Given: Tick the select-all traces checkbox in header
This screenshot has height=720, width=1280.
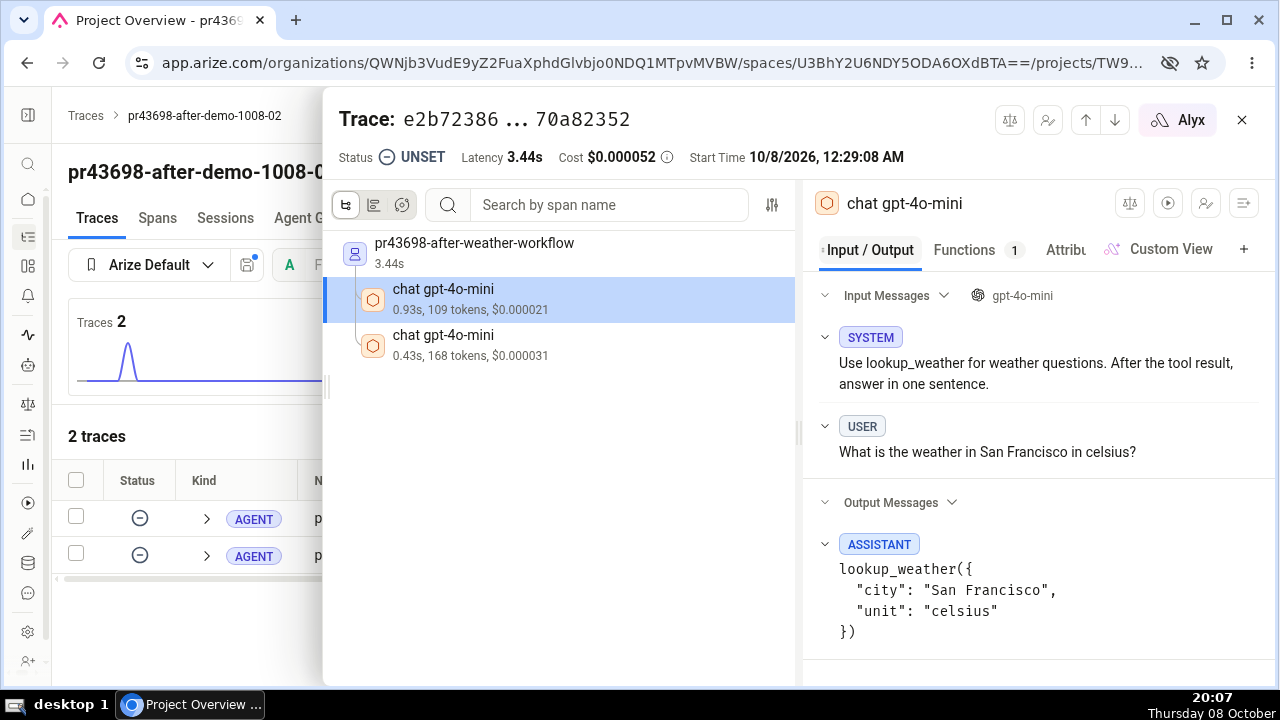Looking at the screenshot, I should [76, 480].
